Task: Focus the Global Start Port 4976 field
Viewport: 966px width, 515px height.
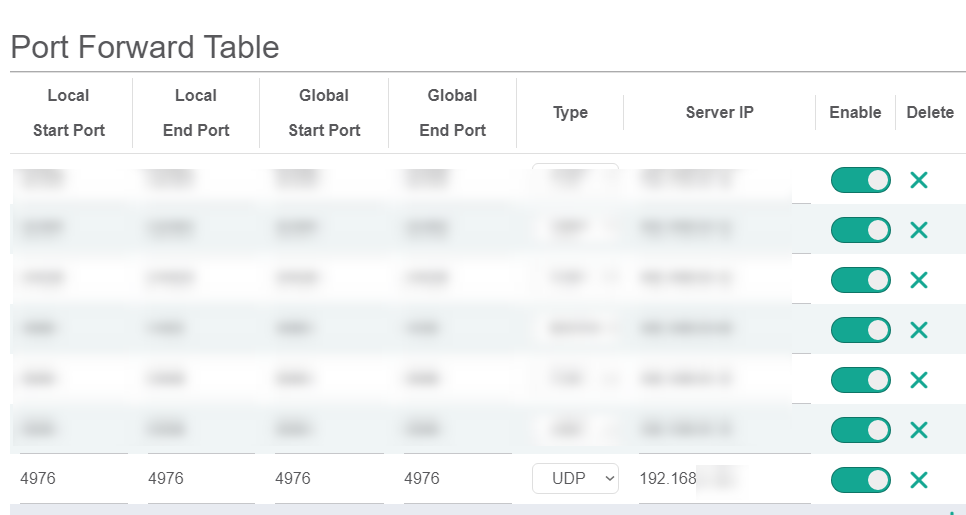Action: tap(323, 479)
